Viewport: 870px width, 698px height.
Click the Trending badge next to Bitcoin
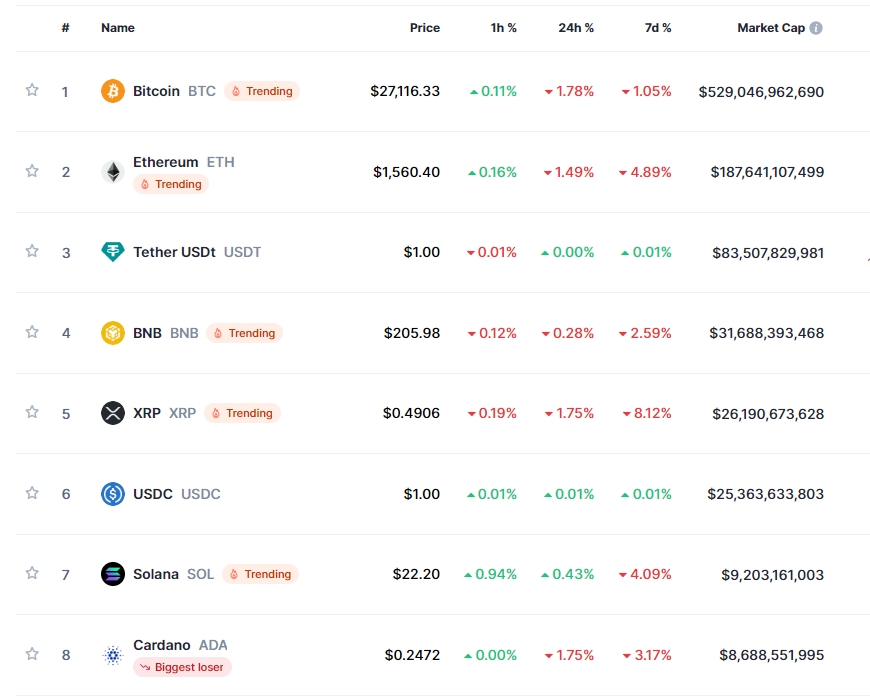(262, 91)
